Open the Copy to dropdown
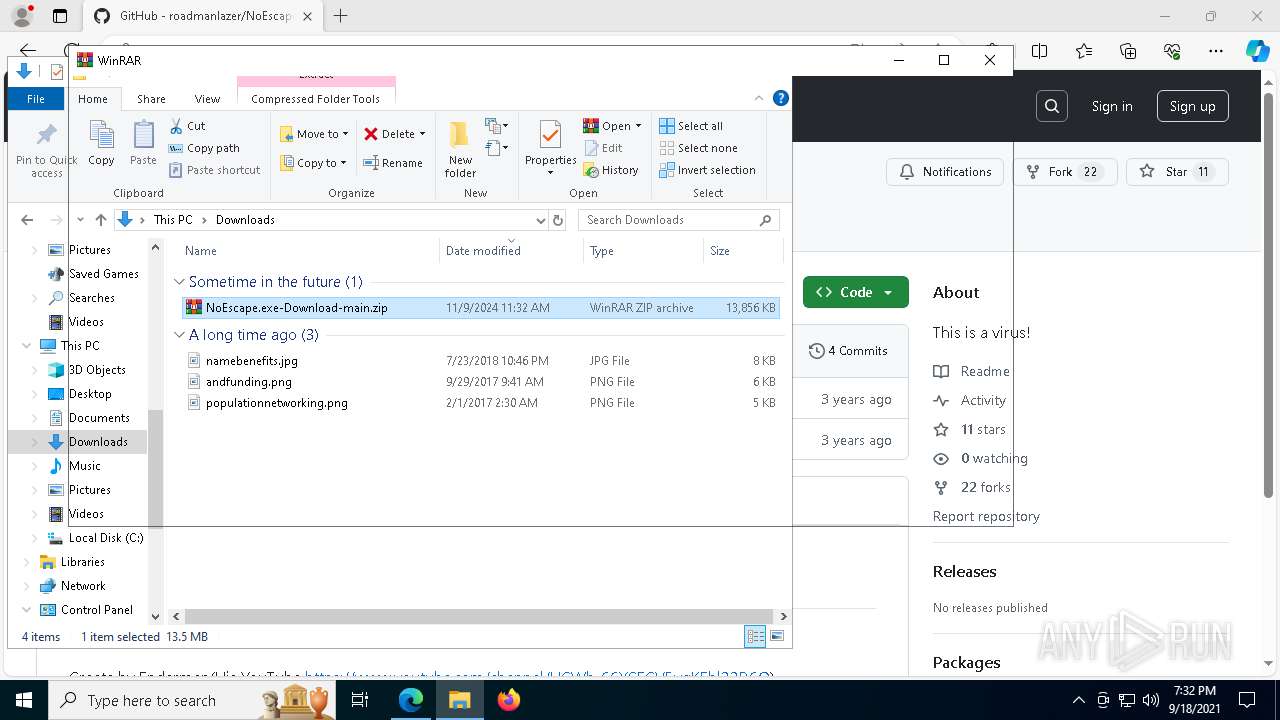The image size is (1280, 720). coord(313,163)
